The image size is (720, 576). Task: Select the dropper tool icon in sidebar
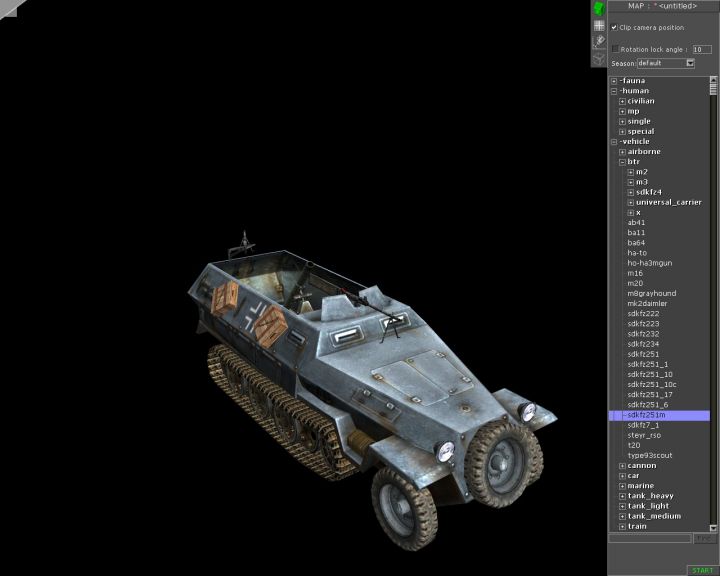click(x=599, y=42)
